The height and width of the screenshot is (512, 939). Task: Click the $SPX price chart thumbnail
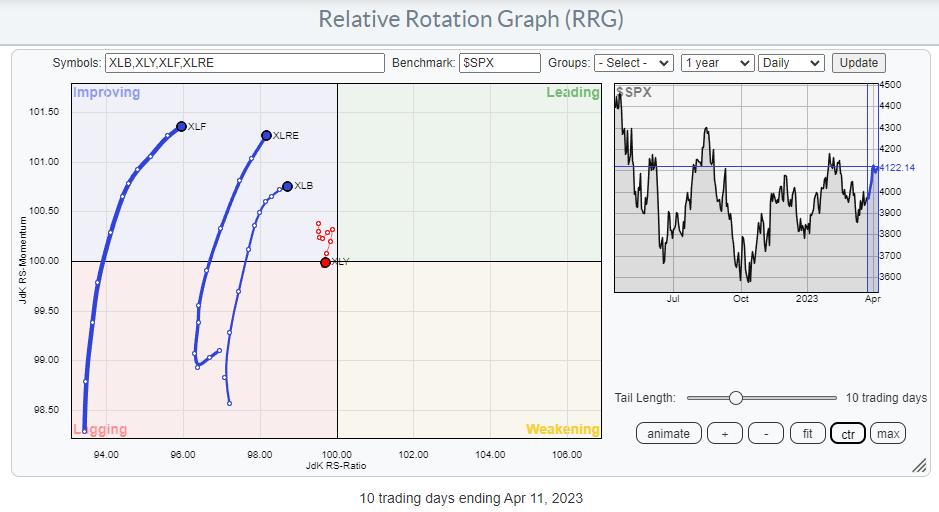click(745, 190)
